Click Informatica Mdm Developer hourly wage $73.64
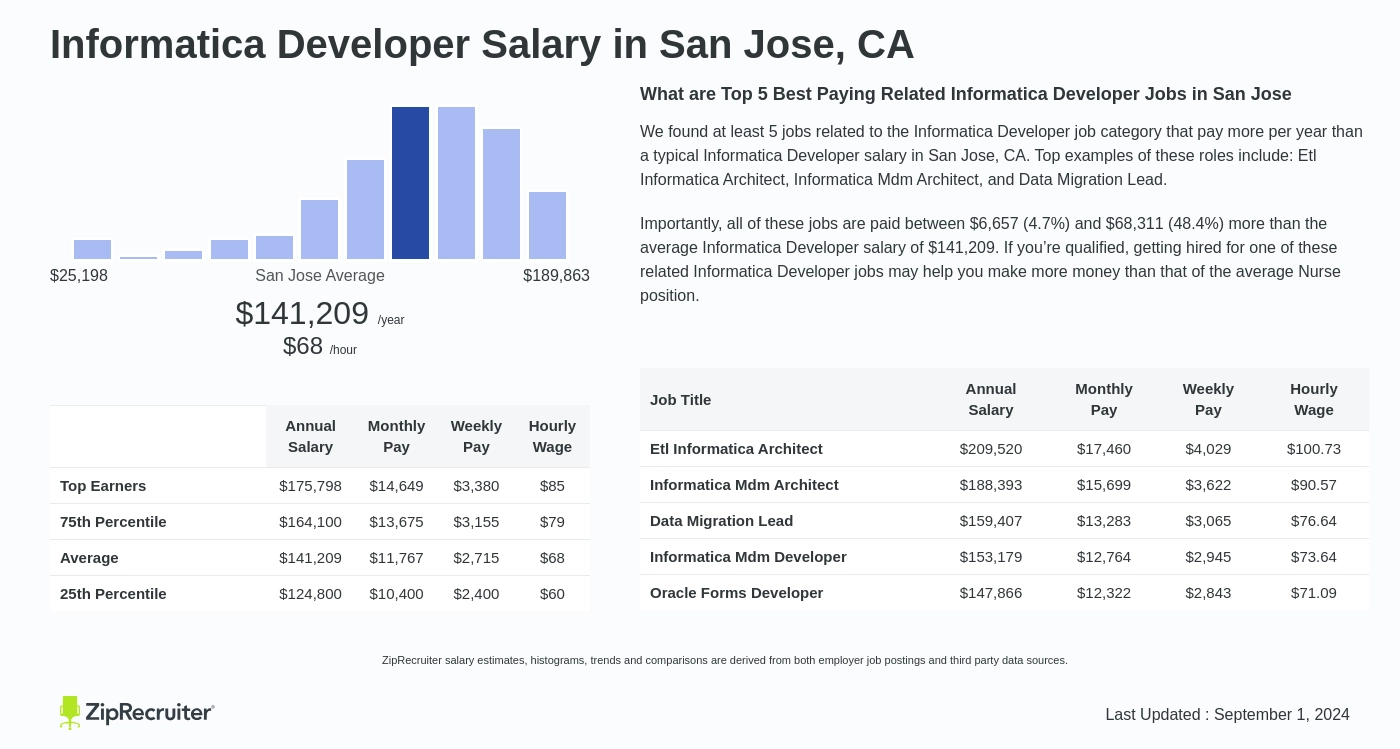This screenshot has height=749, width=1400. click(x=1314, y=556)
